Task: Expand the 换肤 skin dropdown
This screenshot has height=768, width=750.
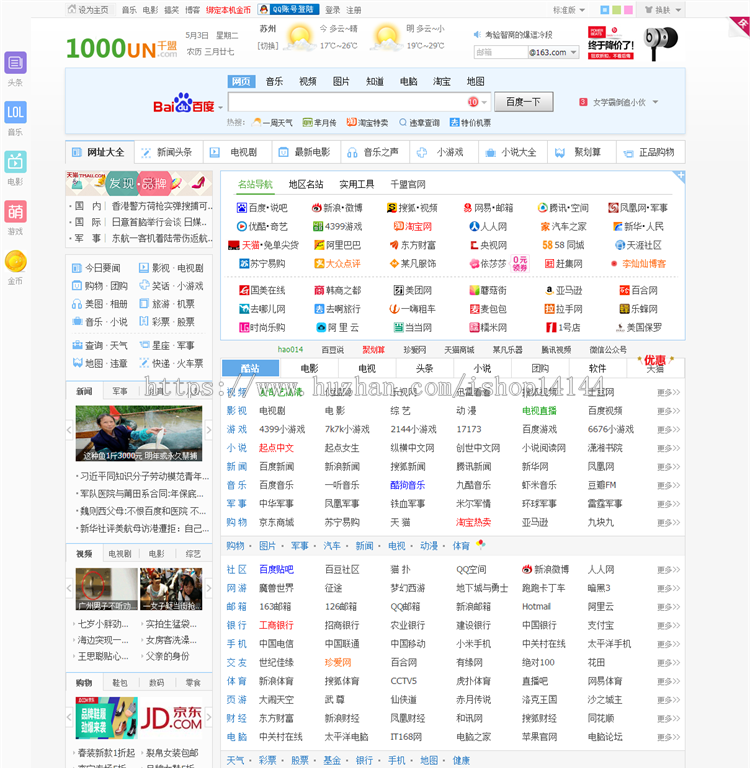Action: pos(663,10)
